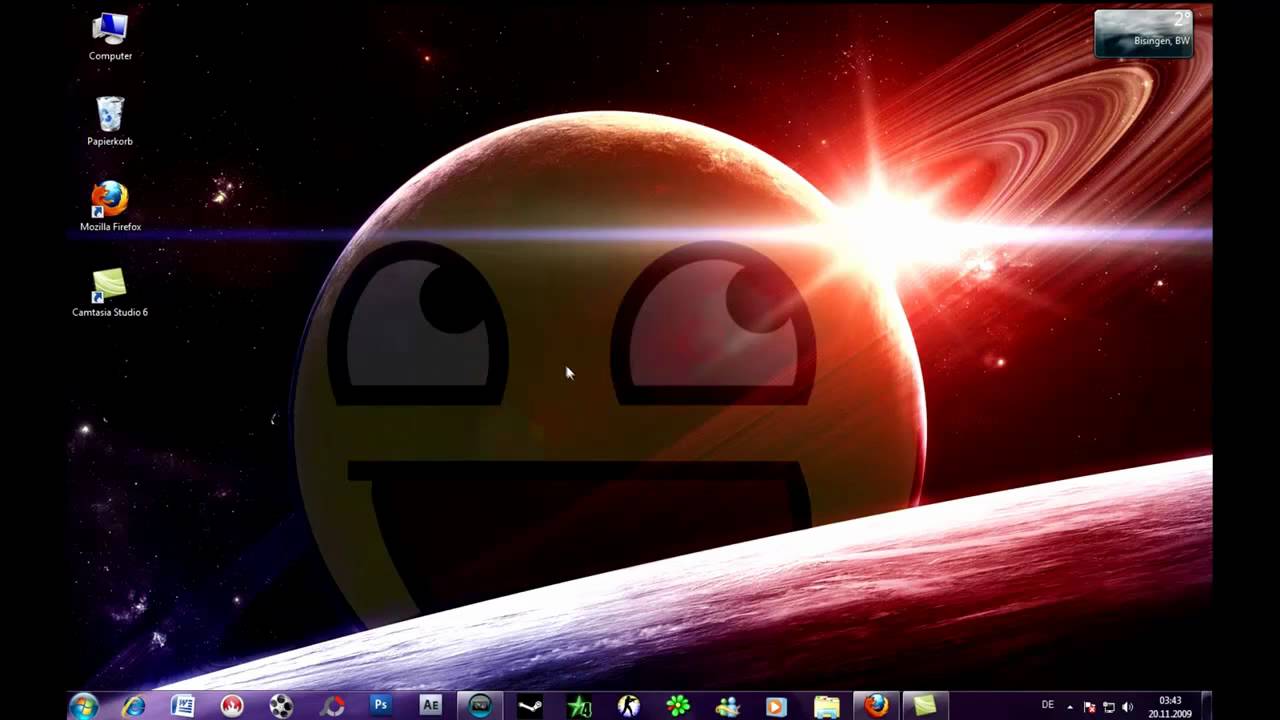Open Internet Explorer from the taskbar
The width and height of the screenshot is (1280, 720).
coord(133,706)
